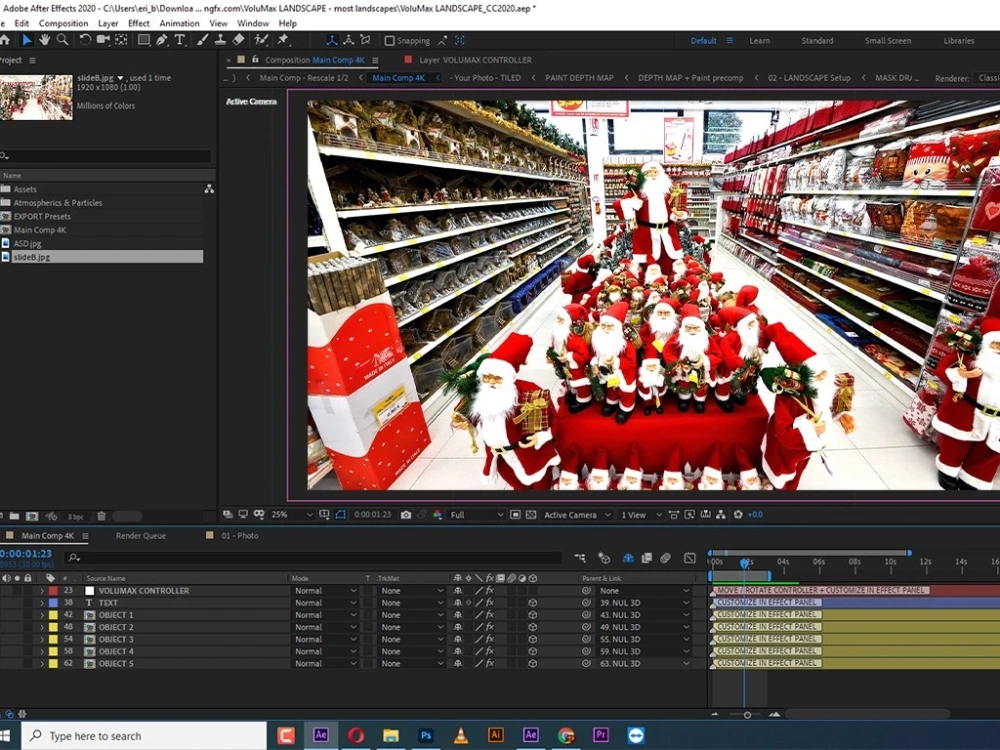This screenshot has width=1000, height=750.
Task: Click the red label color of VOLUMAX CONTROLLER
Action: 53,591
